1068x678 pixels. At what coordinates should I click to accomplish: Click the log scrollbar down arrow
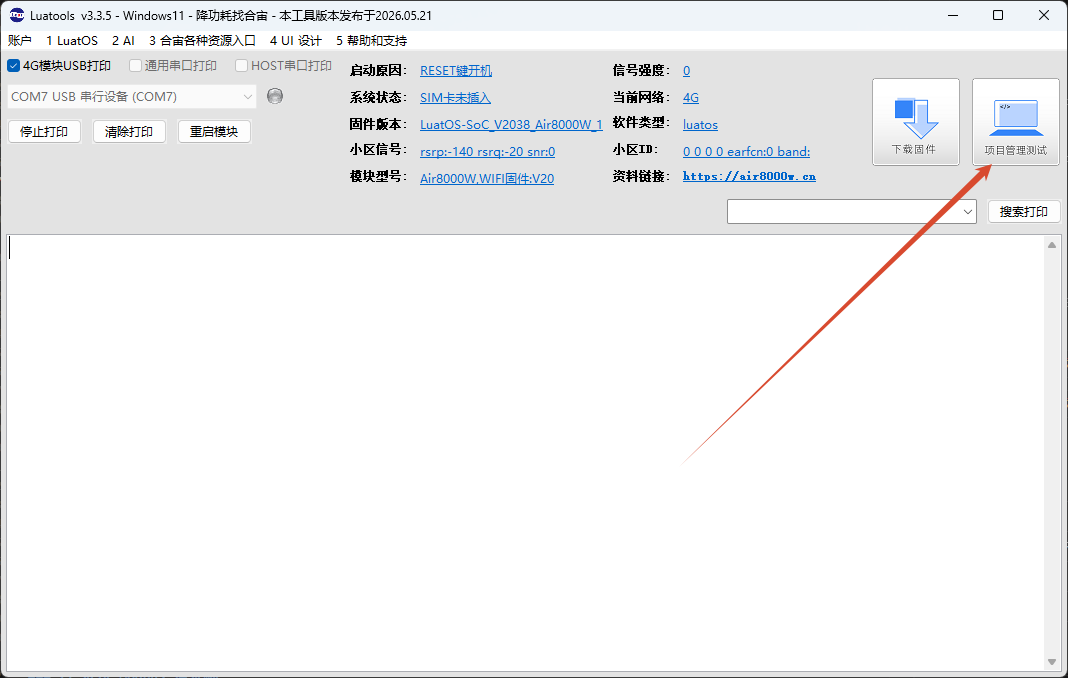[1052, 662]
